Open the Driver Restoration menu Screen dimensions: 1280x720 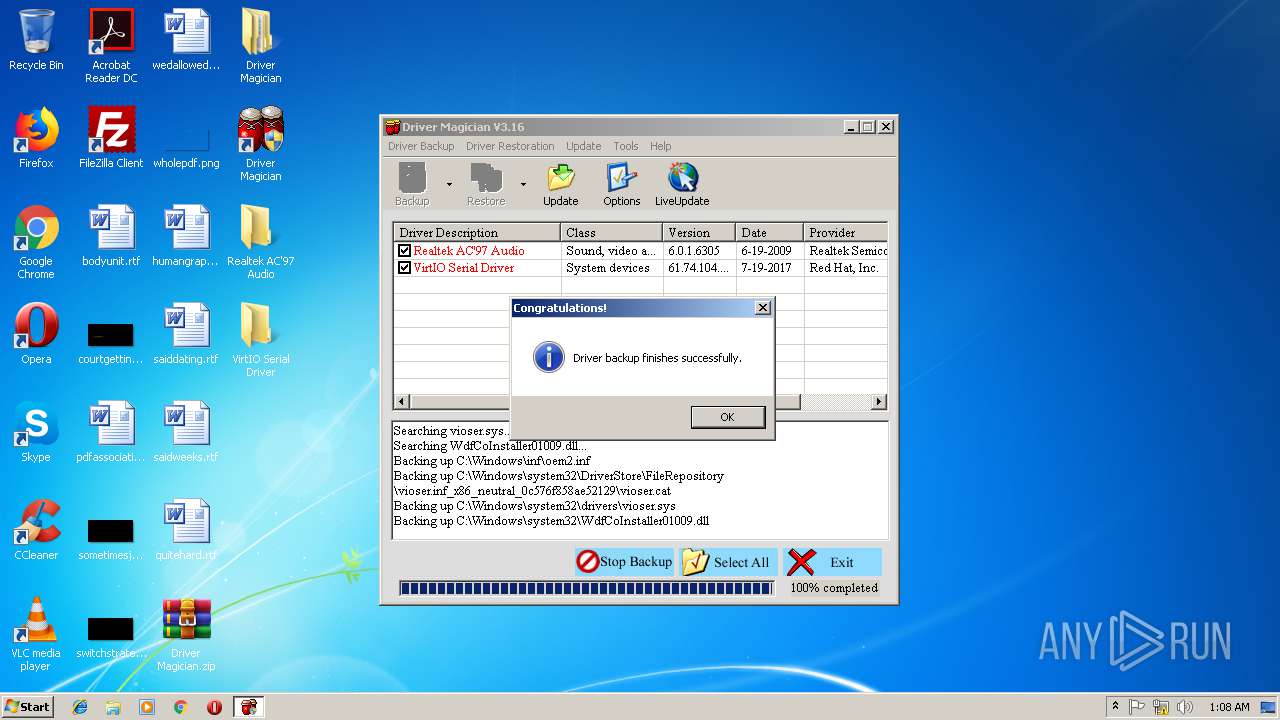[x=510, y=146]
